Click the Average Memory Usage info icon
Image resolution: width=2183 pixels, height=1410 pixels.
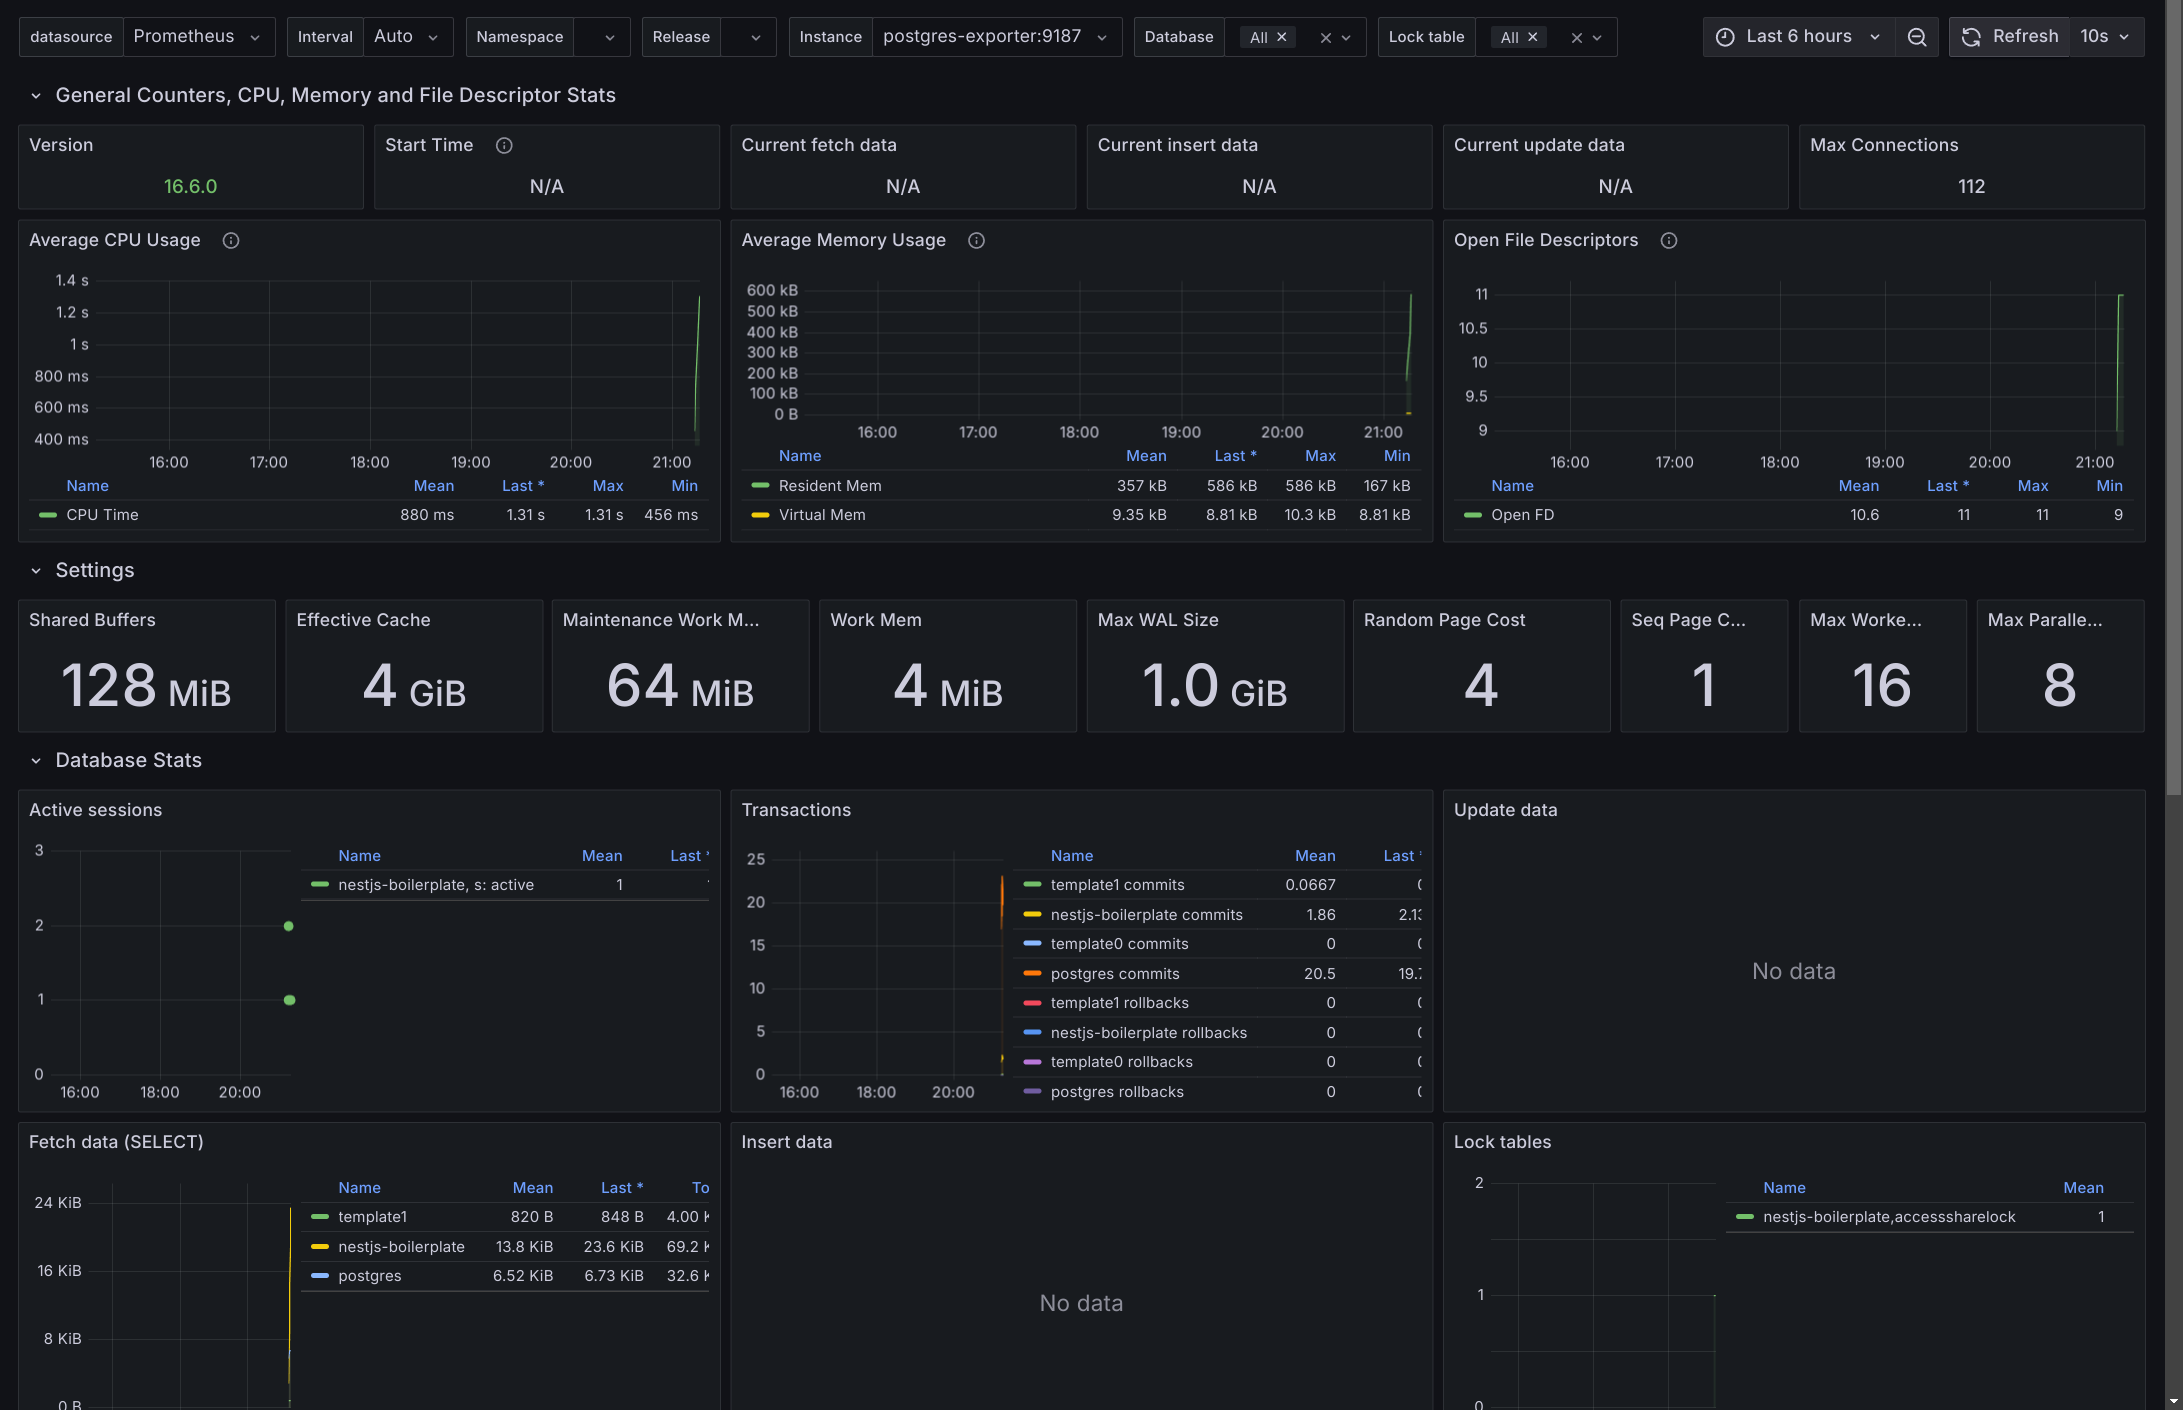(976, 241)
